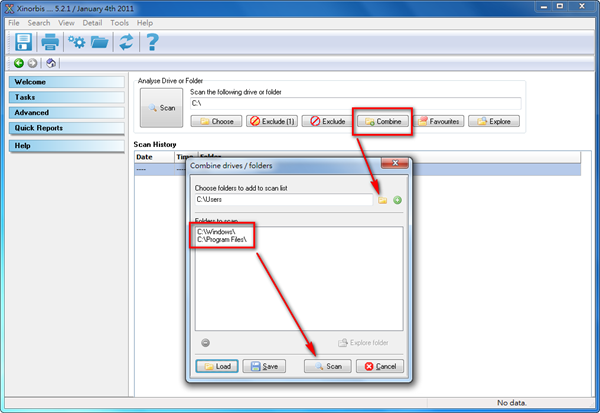This screenshot has height=413, width=600.
Task: Click the No data status bar text
Action: pyautogui.click(x=512, y=403)
